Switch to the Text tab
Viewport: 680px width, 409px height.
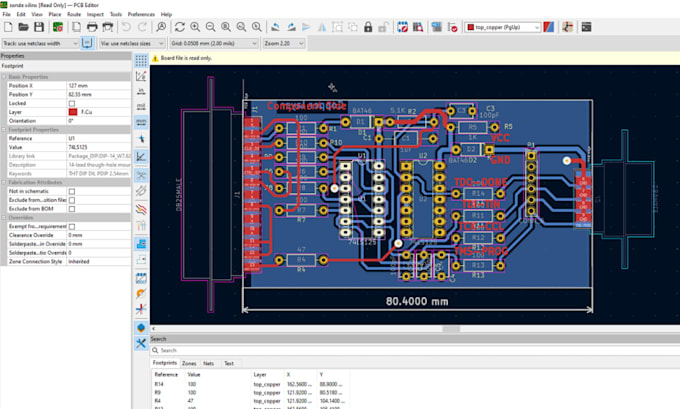click(229, 363)
